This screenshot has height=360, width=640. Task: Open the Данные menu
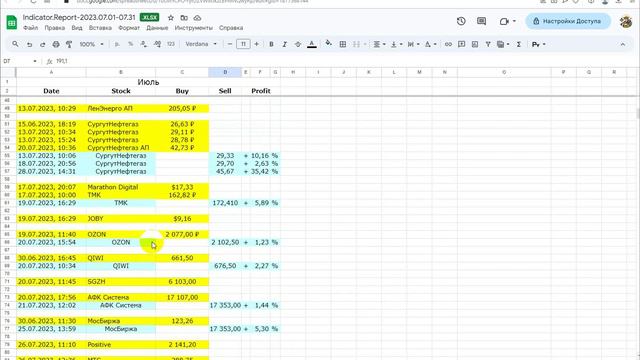tap(157, 28)
